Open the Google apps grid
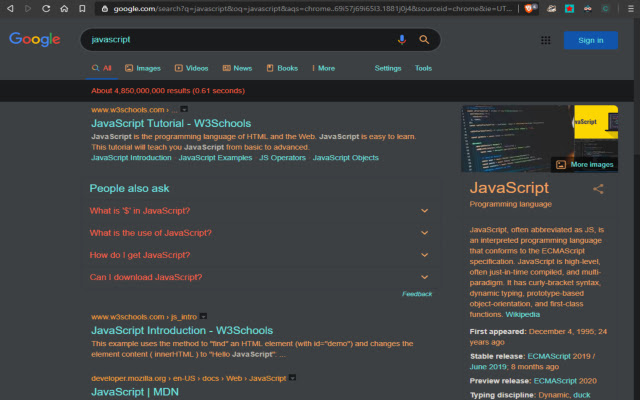Screen dimensions: 640x400 pyautogui.click(x=545, y=40)
